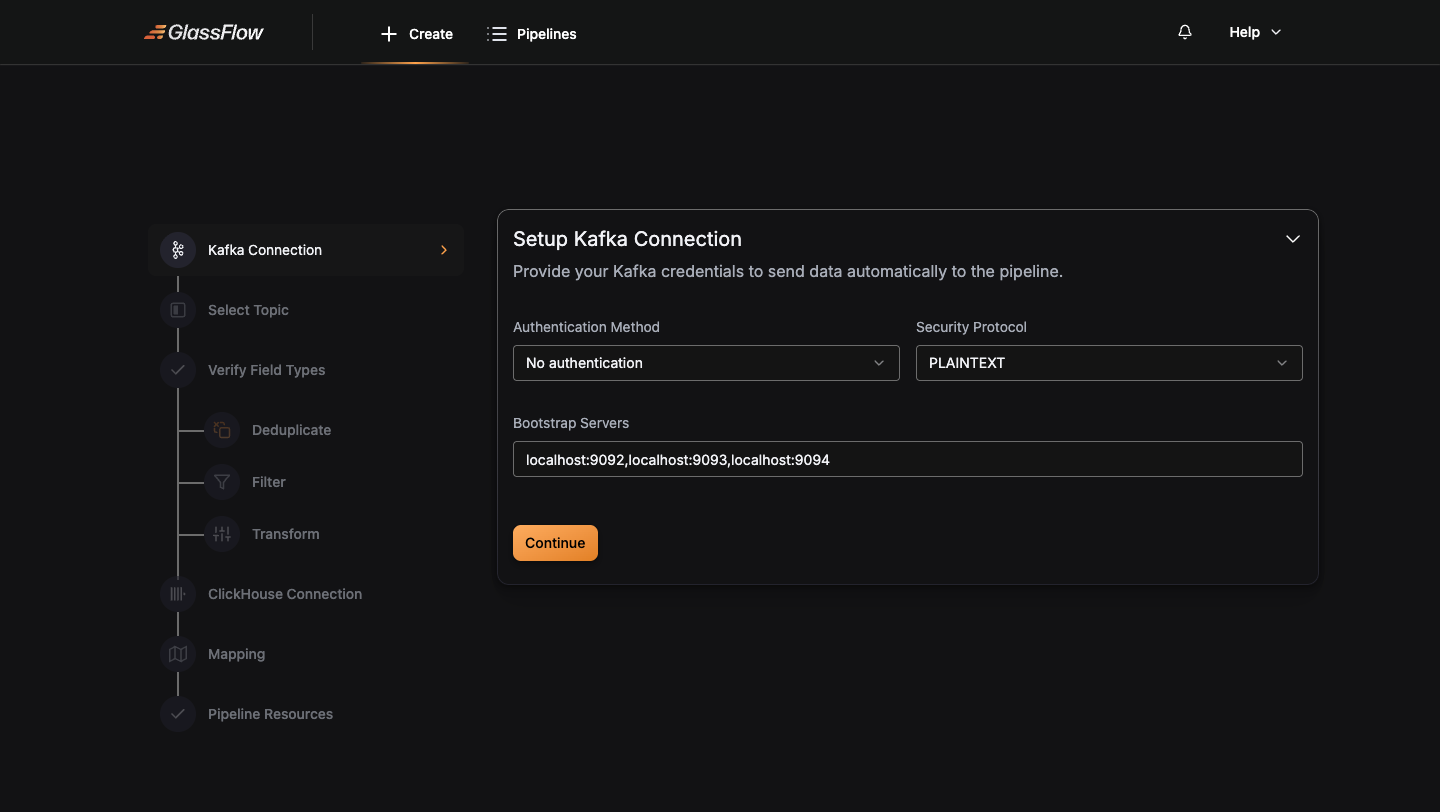Image resolution: width=1440 pixels, height=812 pixels.
Task: Open the Security Protocol dropdown
Action: click(x=1109, y=363)
